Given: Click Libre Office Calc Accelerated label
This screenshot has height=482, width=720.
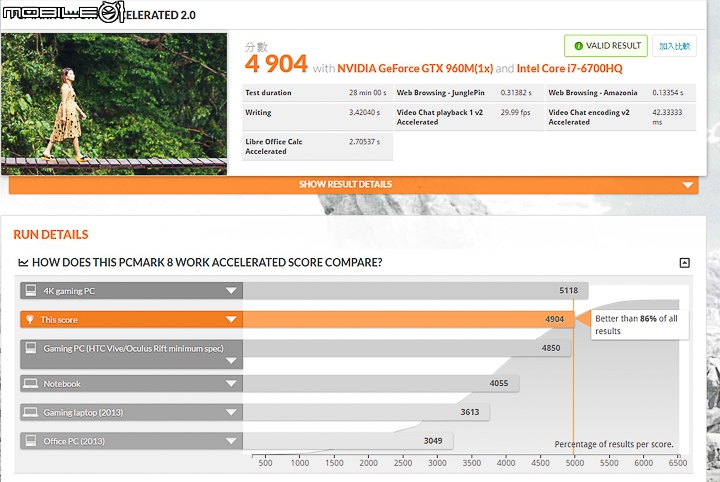Looking at the screenshot, I should point(274,146).
